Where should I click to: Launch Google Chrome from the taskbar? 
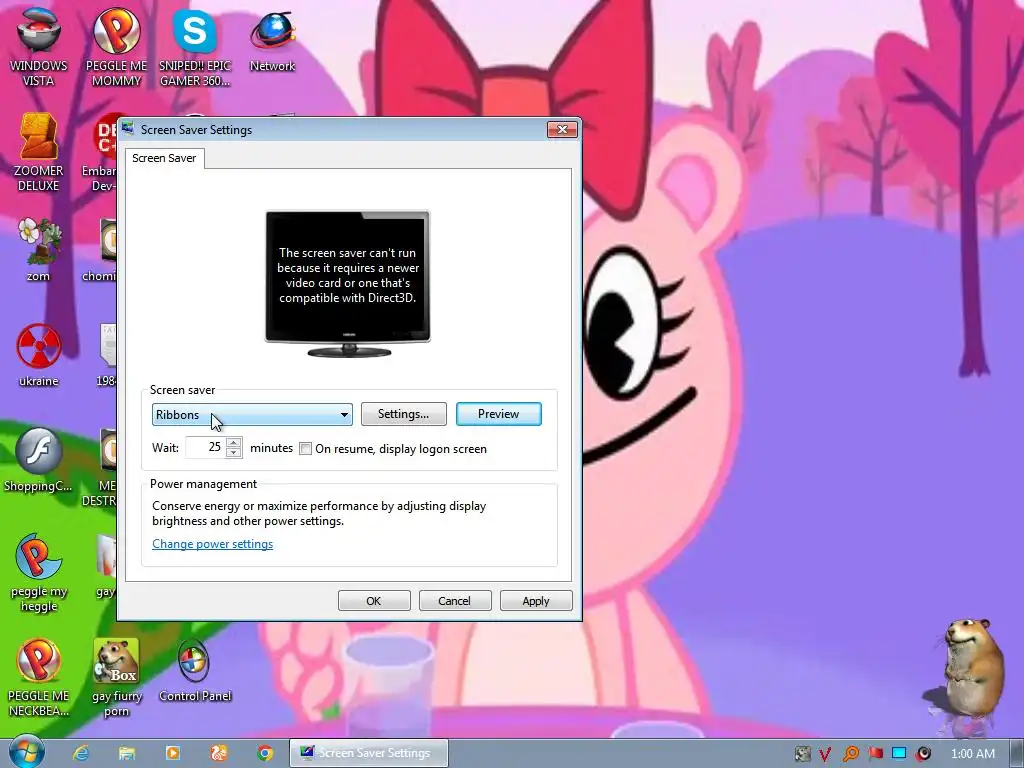(x=264, y=753)
